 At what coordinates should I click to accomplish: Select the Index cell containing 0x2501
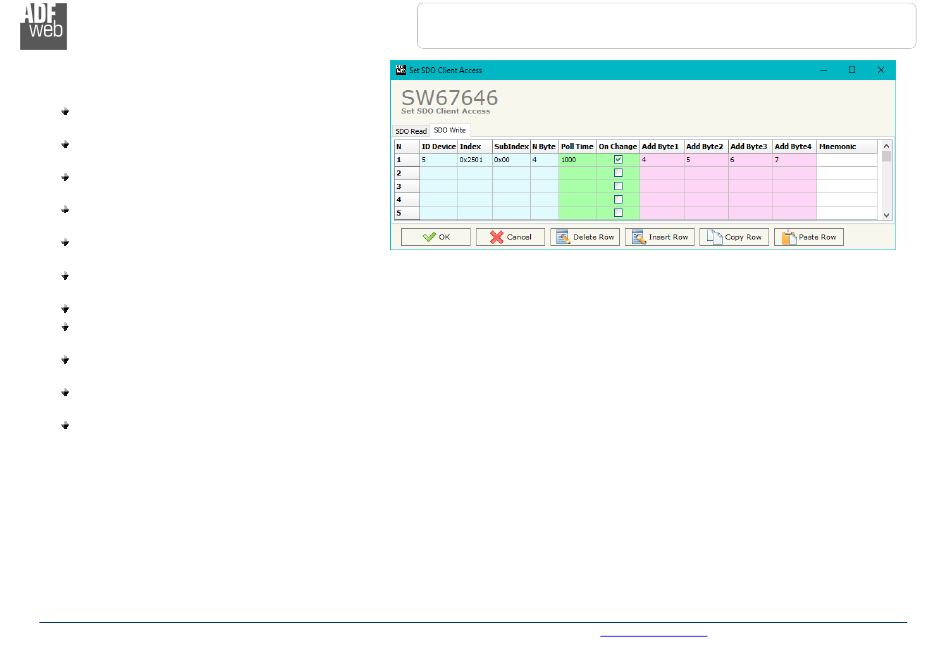click(x=474, y=160)
